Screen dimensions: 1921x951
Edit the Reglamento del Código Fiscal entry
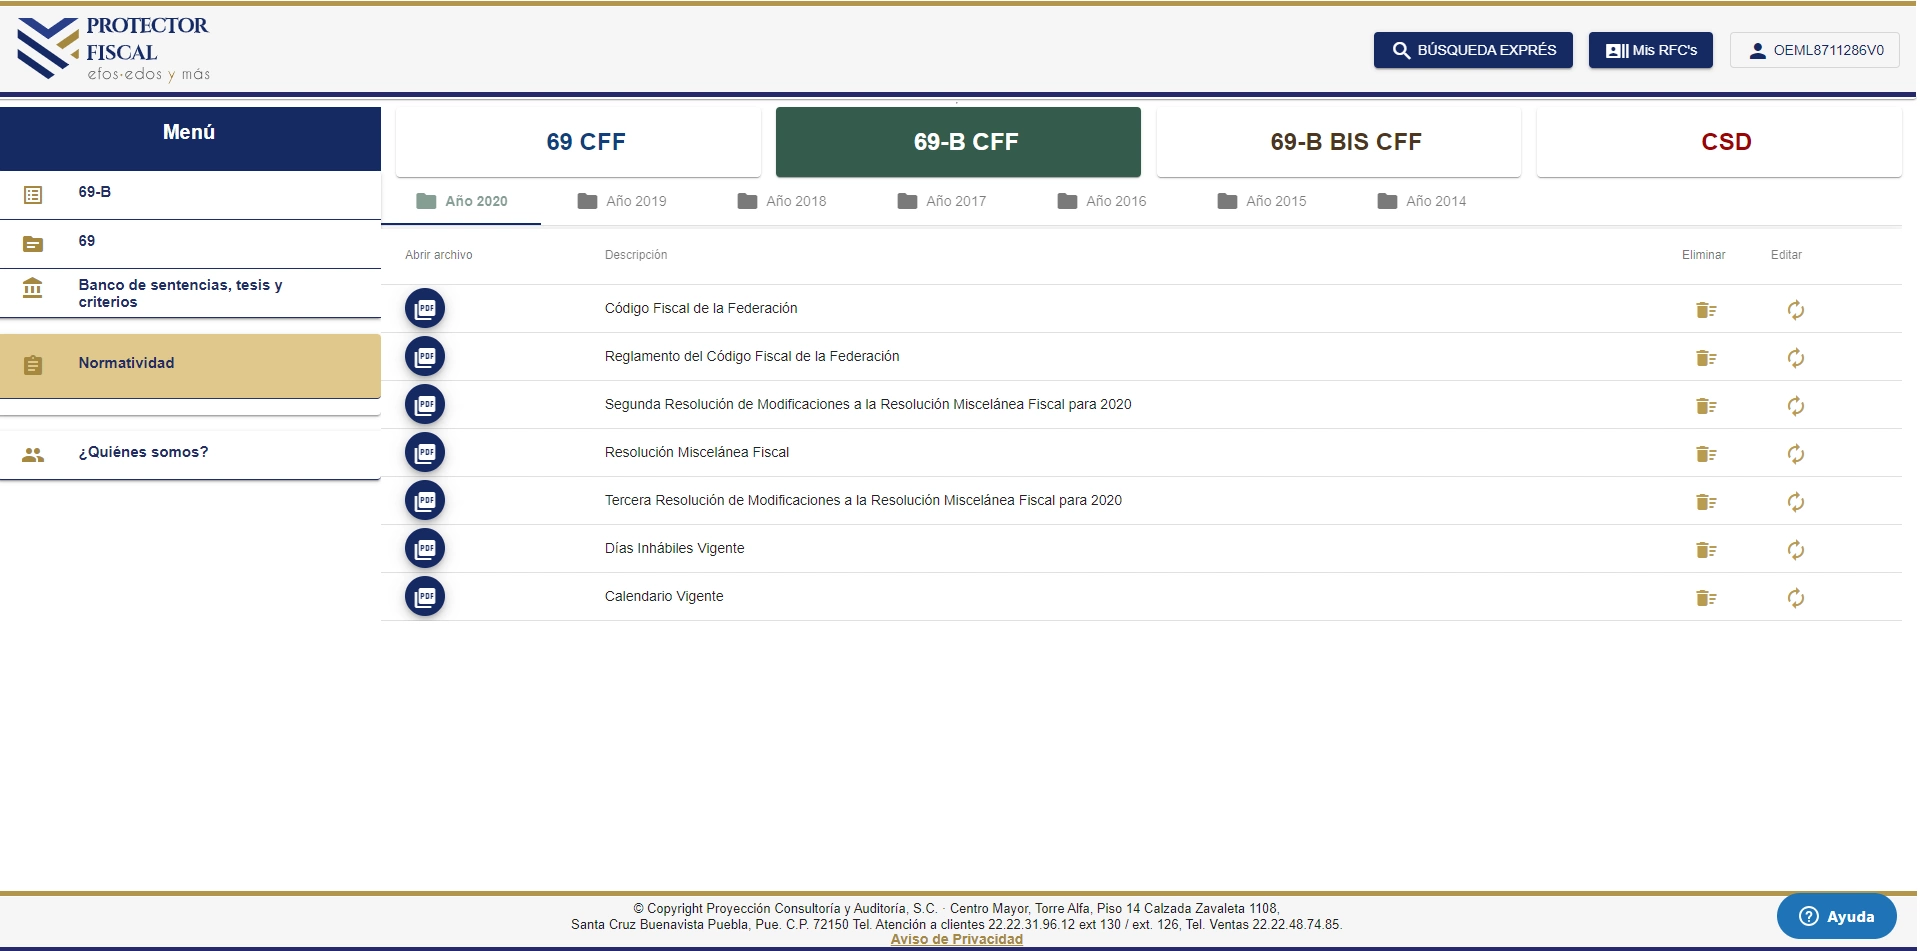(1795, 358)
